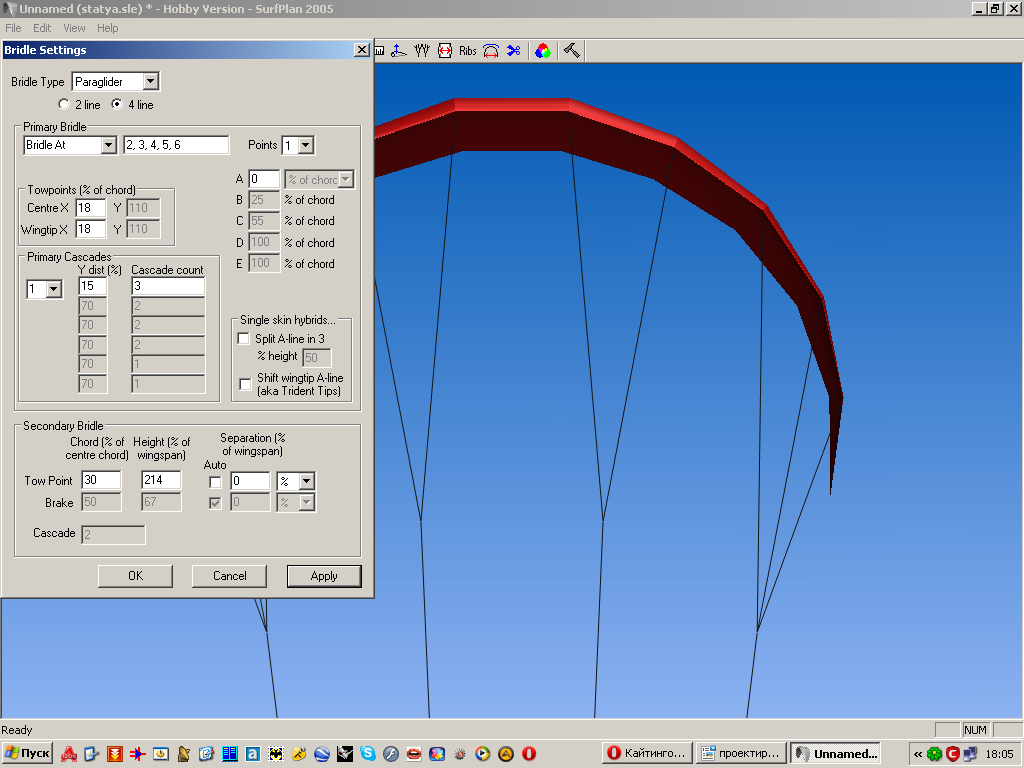Click the Cancel button

tap(229, 576)
